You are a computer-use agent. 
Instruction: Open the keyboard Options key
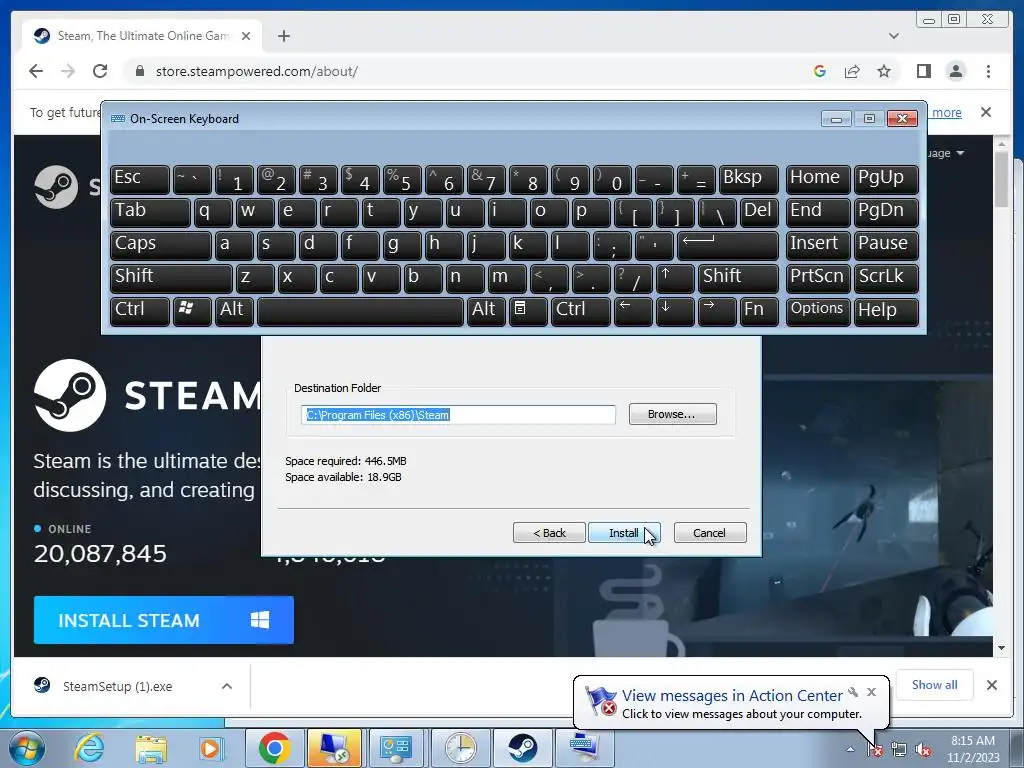click(x=818, y=311)
